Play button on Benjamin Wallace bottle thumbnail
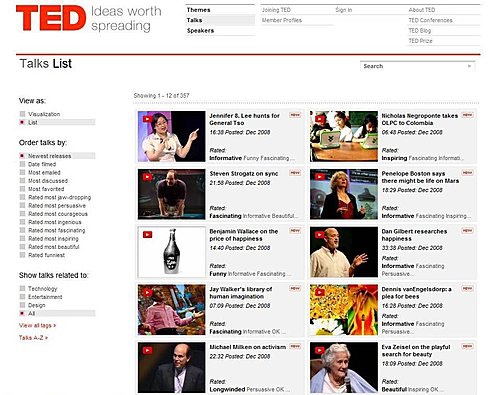The image size is (500, 395). click(147, 235)
